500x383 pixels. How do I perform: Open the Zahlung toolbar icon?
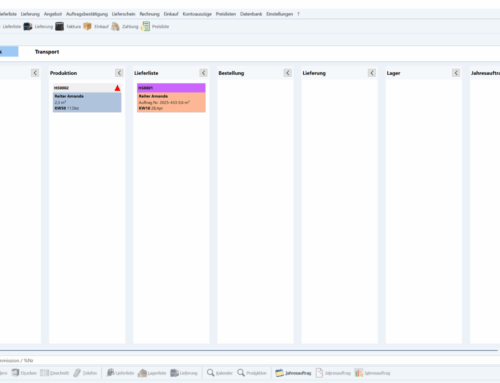coord(115,27)
